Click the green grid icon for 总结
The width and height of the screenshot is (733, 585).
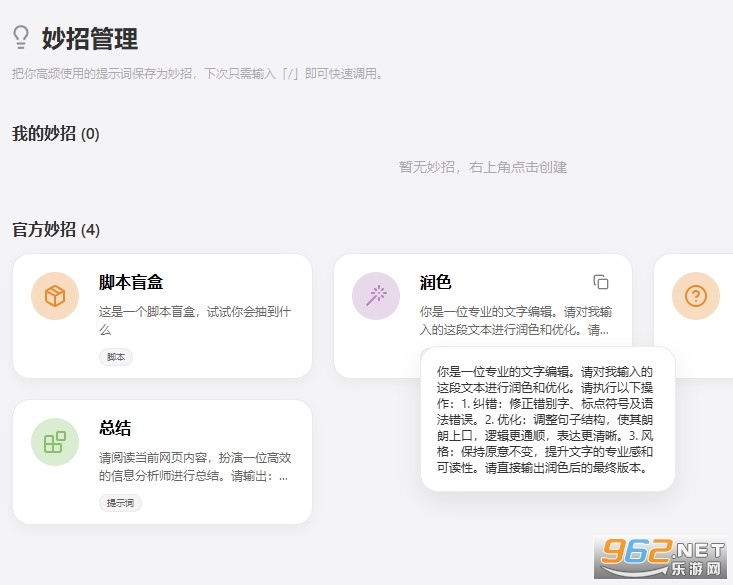click(55, 442)
